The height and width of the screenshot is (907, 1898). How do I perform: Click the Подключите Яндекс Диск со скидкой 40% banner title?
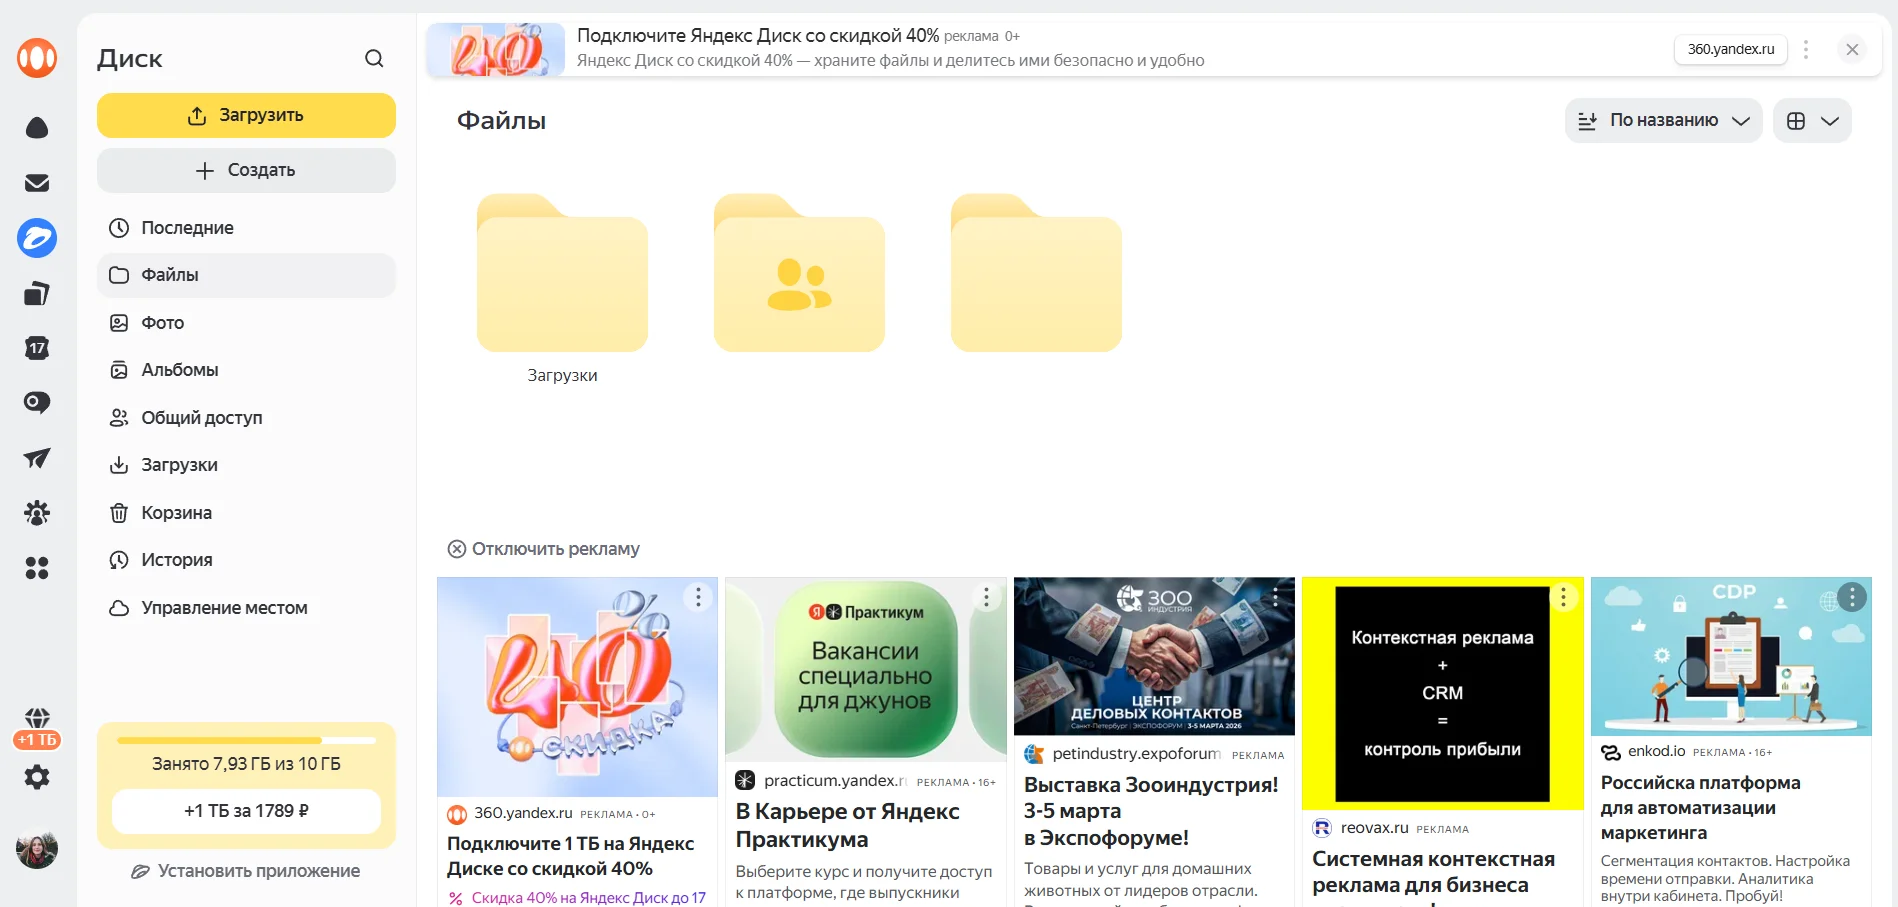coord(758,36)
